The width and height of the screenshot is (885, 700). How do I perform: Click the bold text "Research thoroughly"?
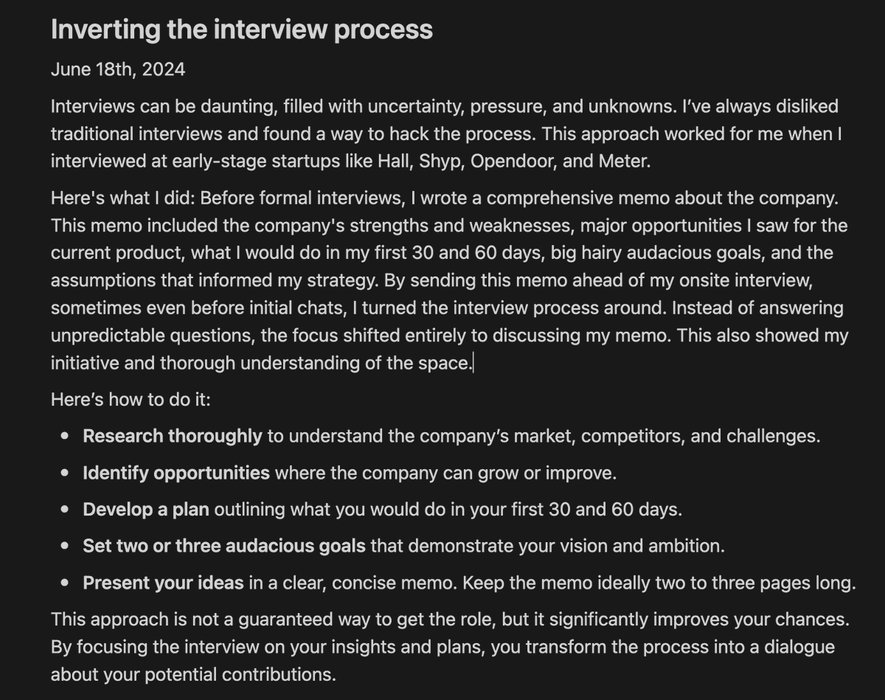[172, 436]
